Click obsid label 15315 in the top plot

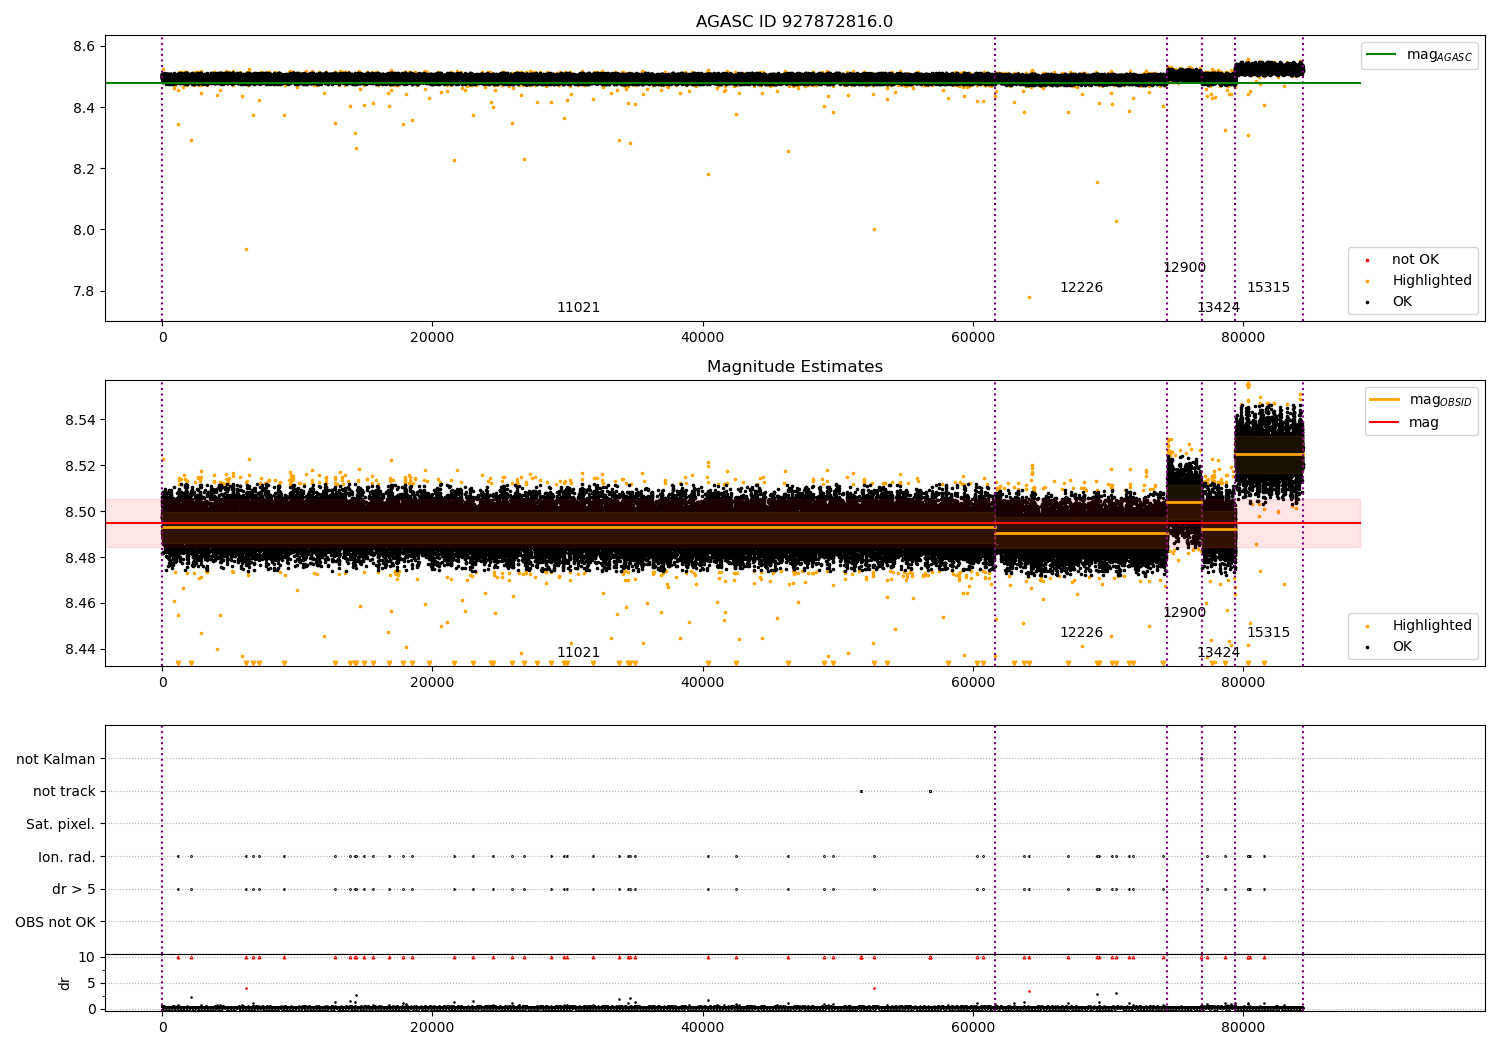click(x=1268, y=288)
